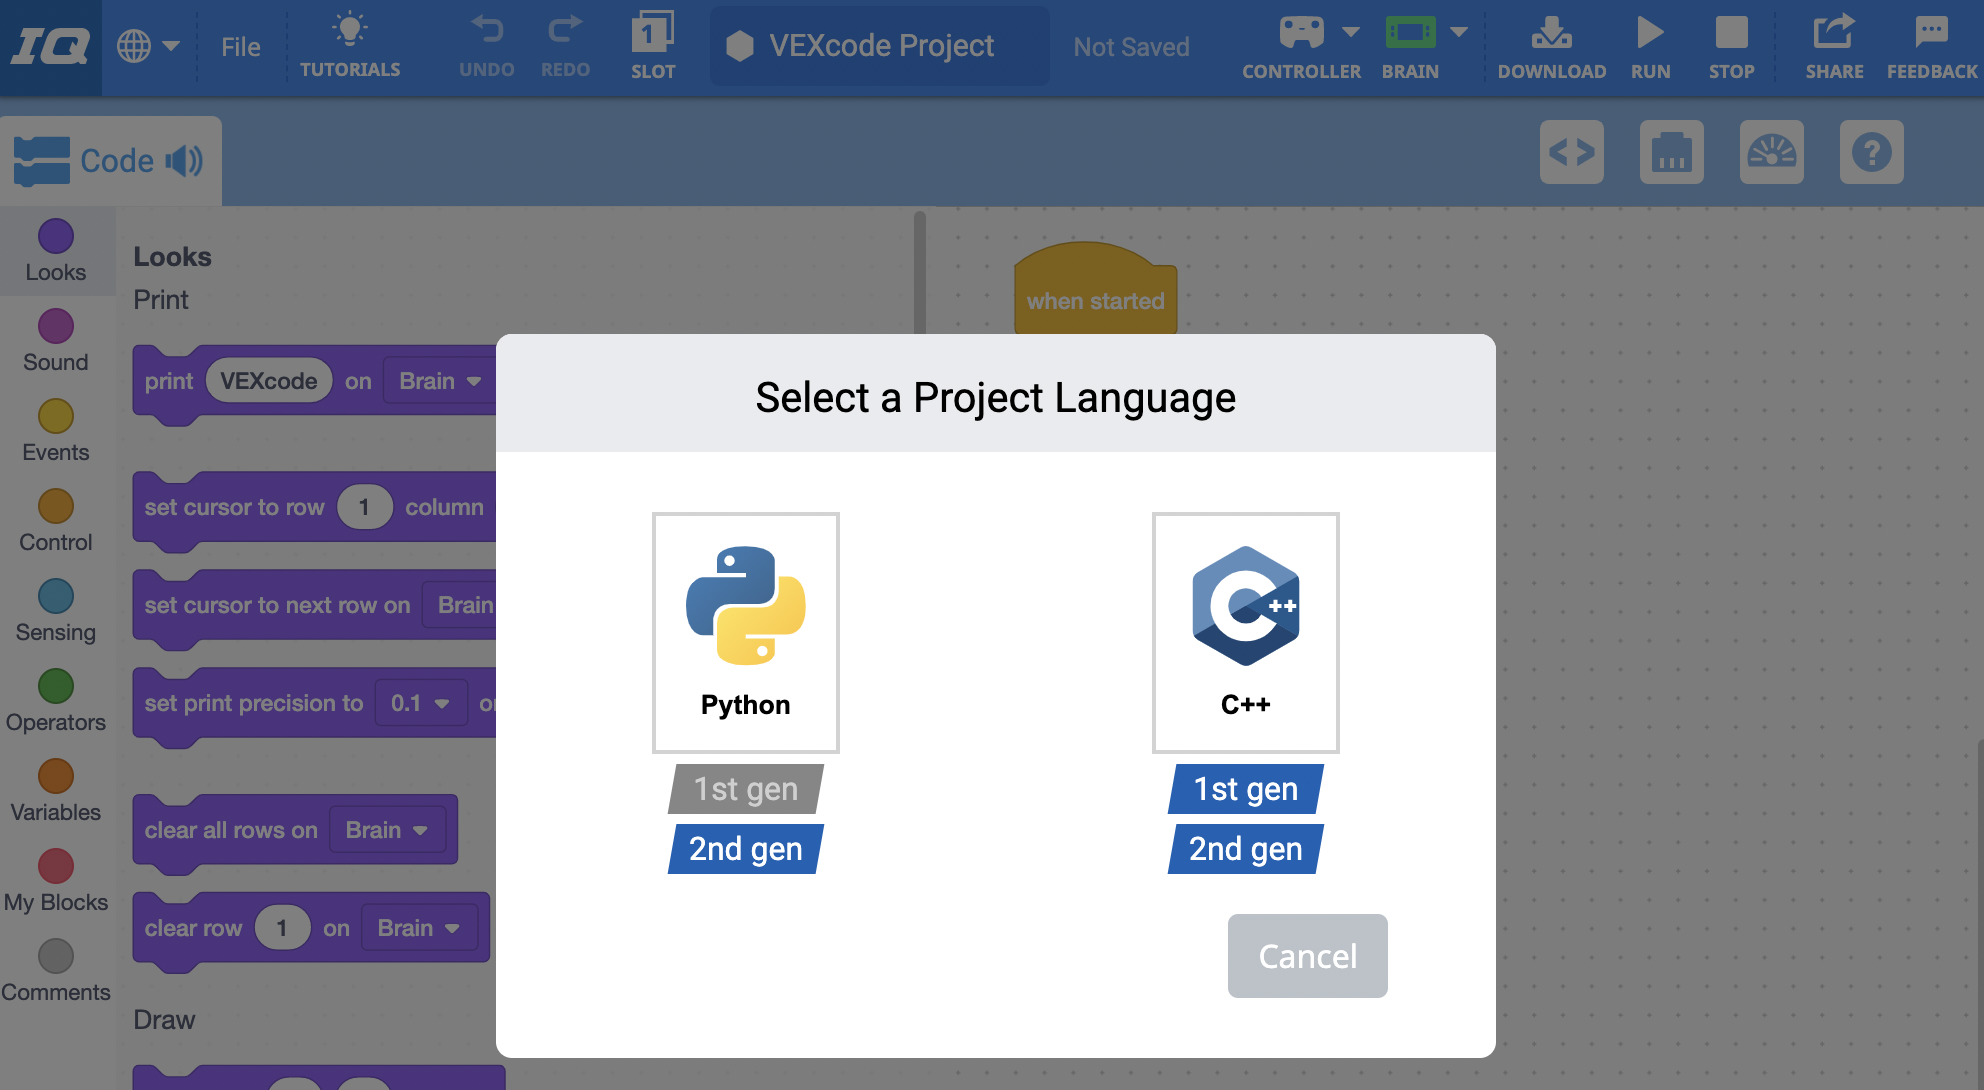Select 2nd gen for Python
This screenshot has width=1984, height=1090.
(745, 848)
